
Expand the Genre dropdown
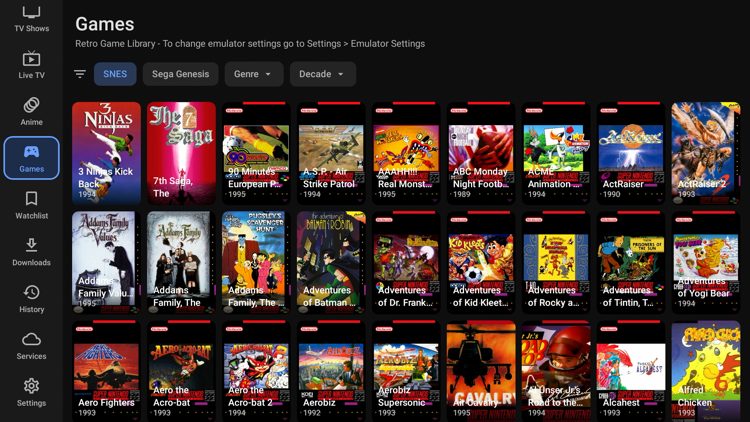[x=253, y=74]
